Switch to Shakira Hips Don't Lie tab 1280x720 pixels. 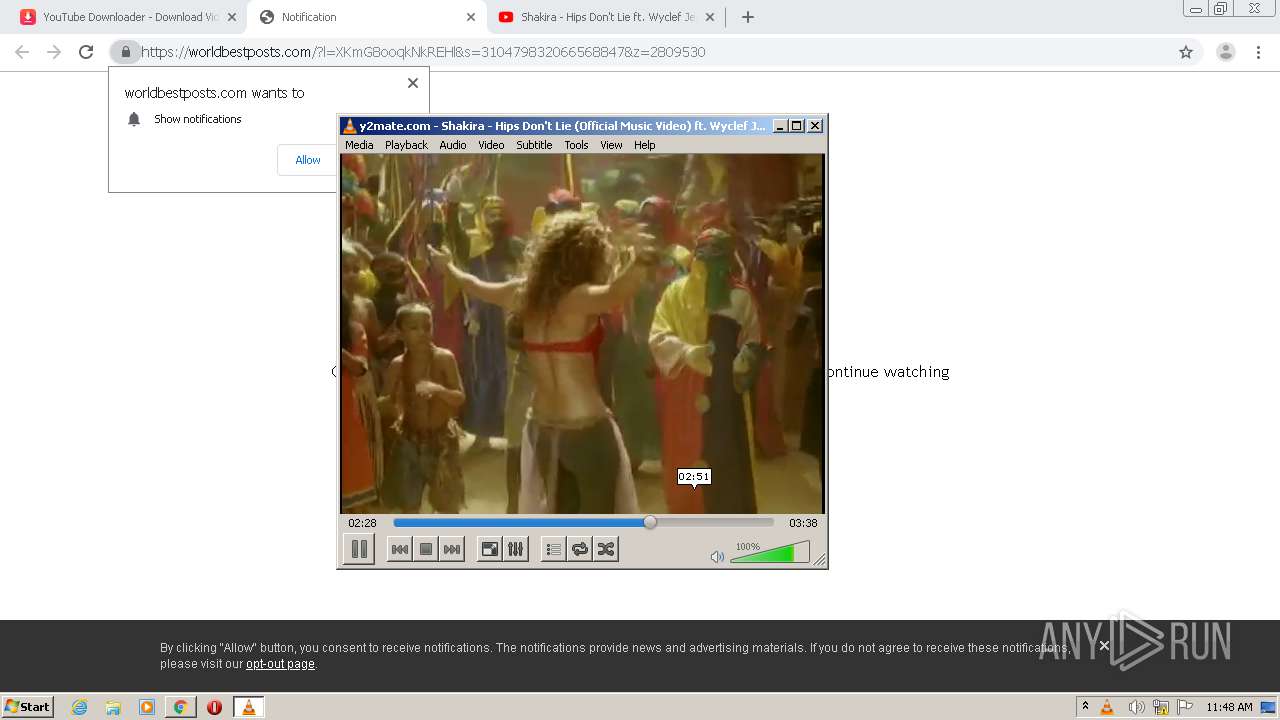pos(606,17)
